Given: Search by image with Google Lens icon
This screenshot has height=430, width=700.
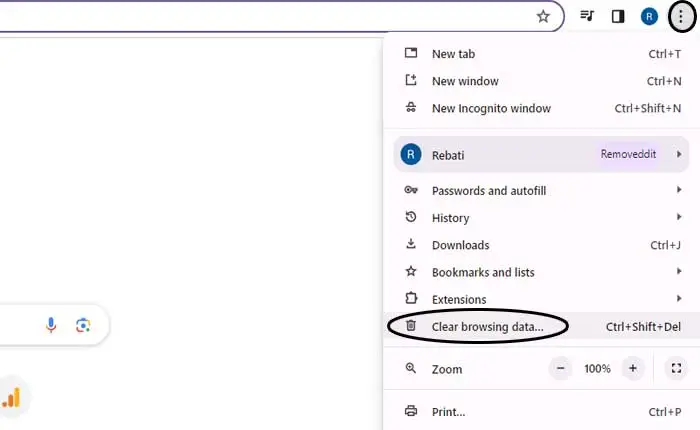Looking at the screenshot, I should (83, 325).
